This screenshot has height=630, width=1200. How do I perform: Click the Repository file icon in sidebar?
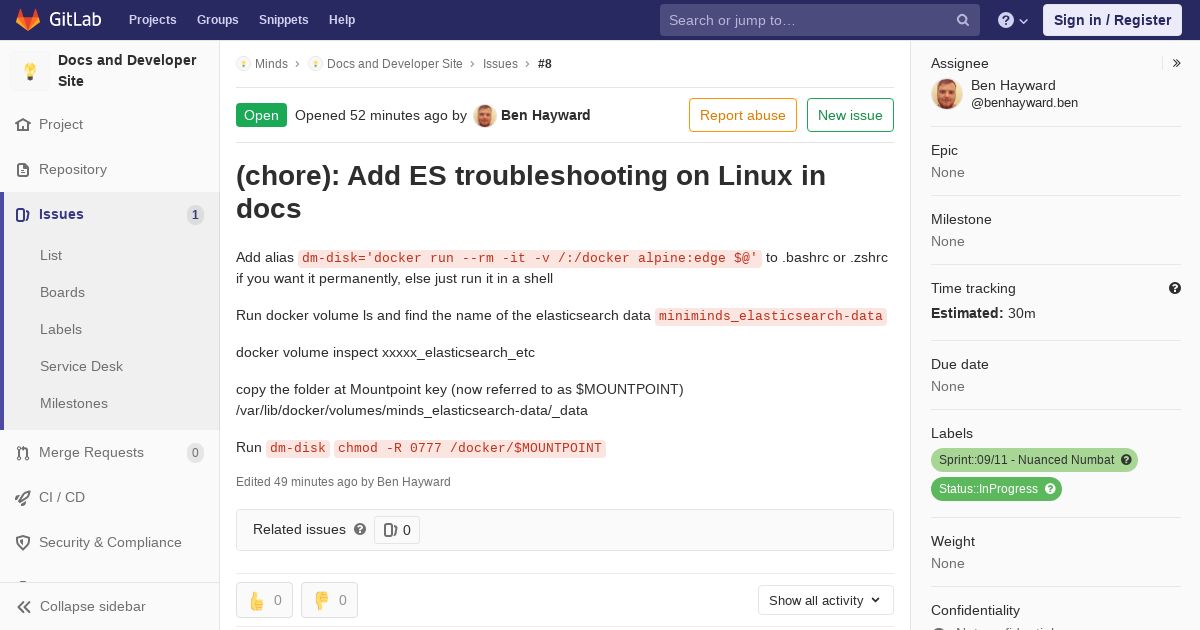tap(23, 170)
